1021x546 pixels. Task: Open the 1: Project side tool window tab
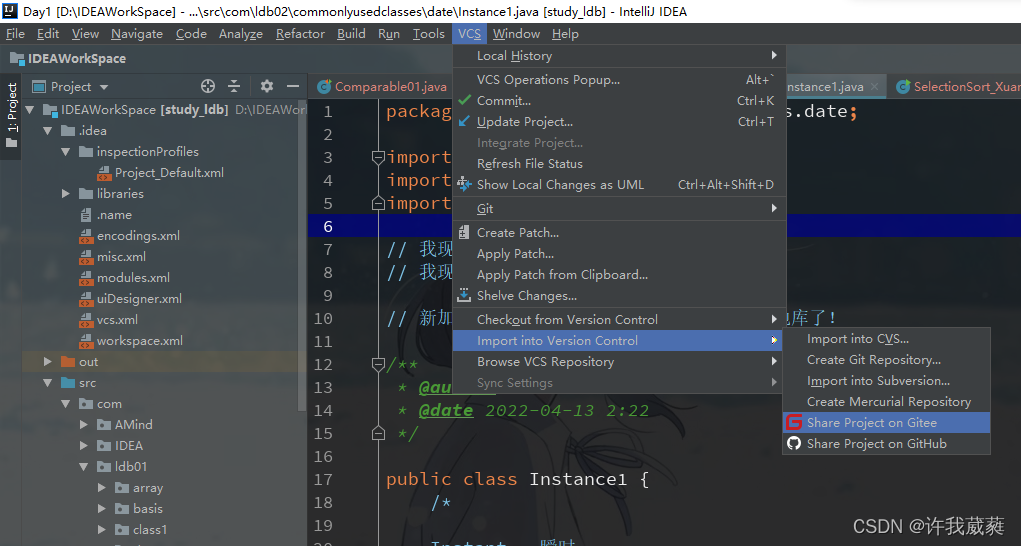pyautogui.click(x=12, y=115)
